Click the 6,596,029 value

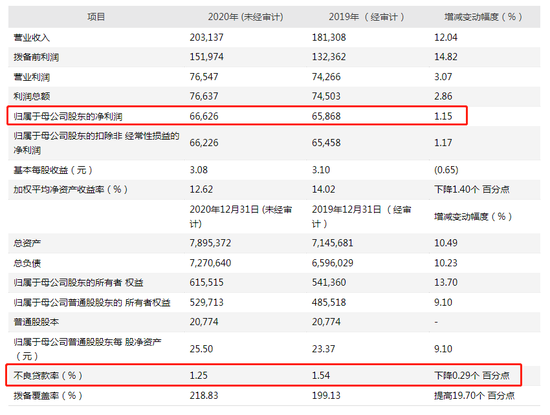(x=333, y=263)
